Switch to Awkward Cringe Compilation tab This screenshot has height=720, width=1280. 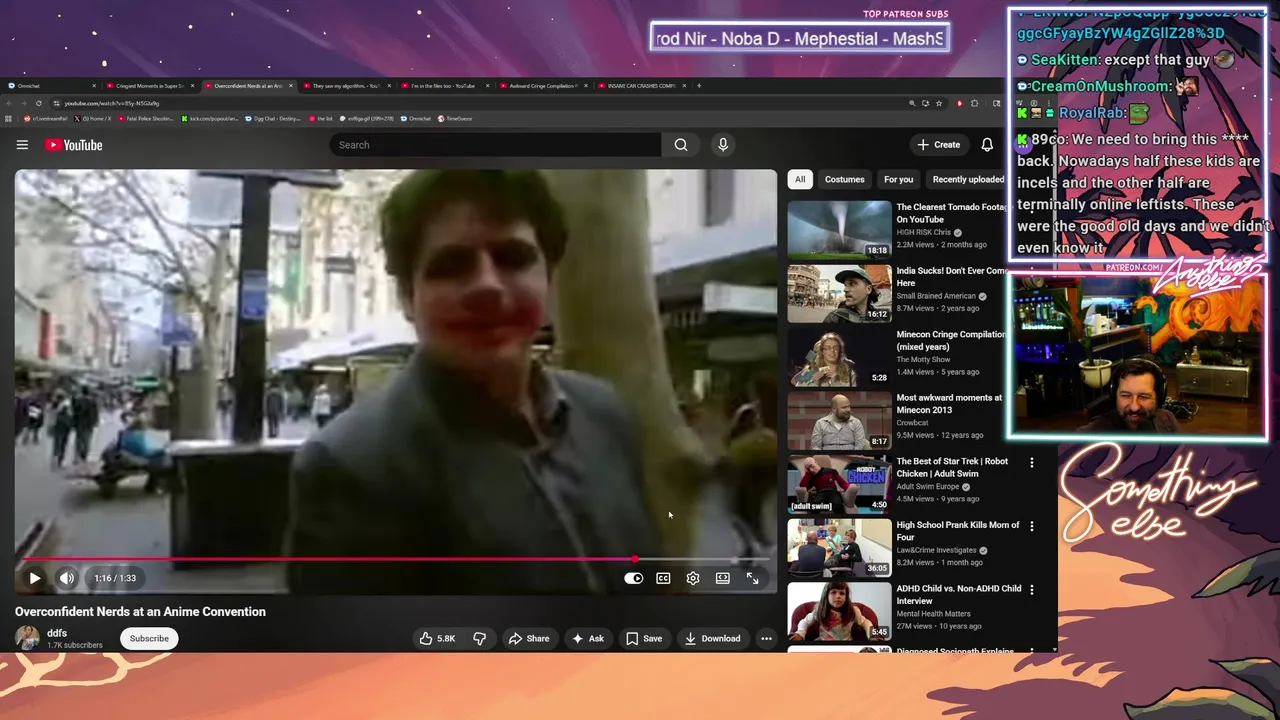pyautogui.click(x=544, y=86)
